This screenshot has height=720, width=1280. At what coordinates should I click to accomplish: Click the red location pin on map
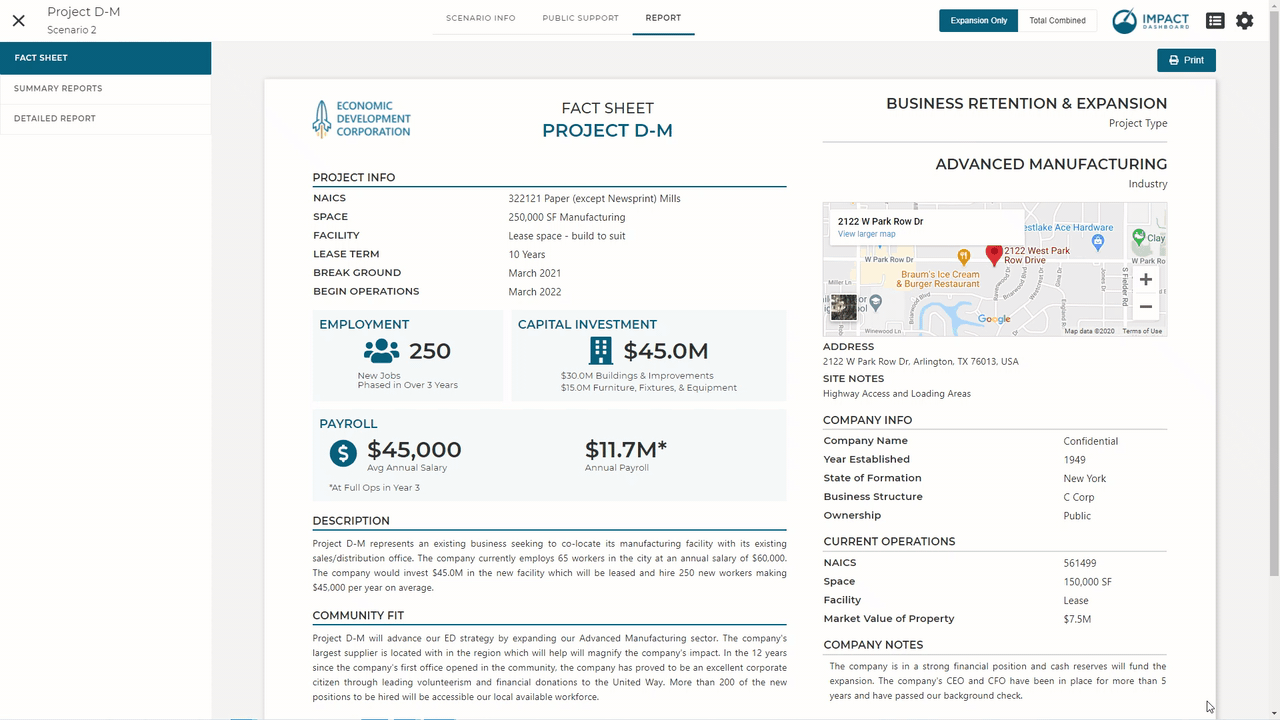pos(994,255)
